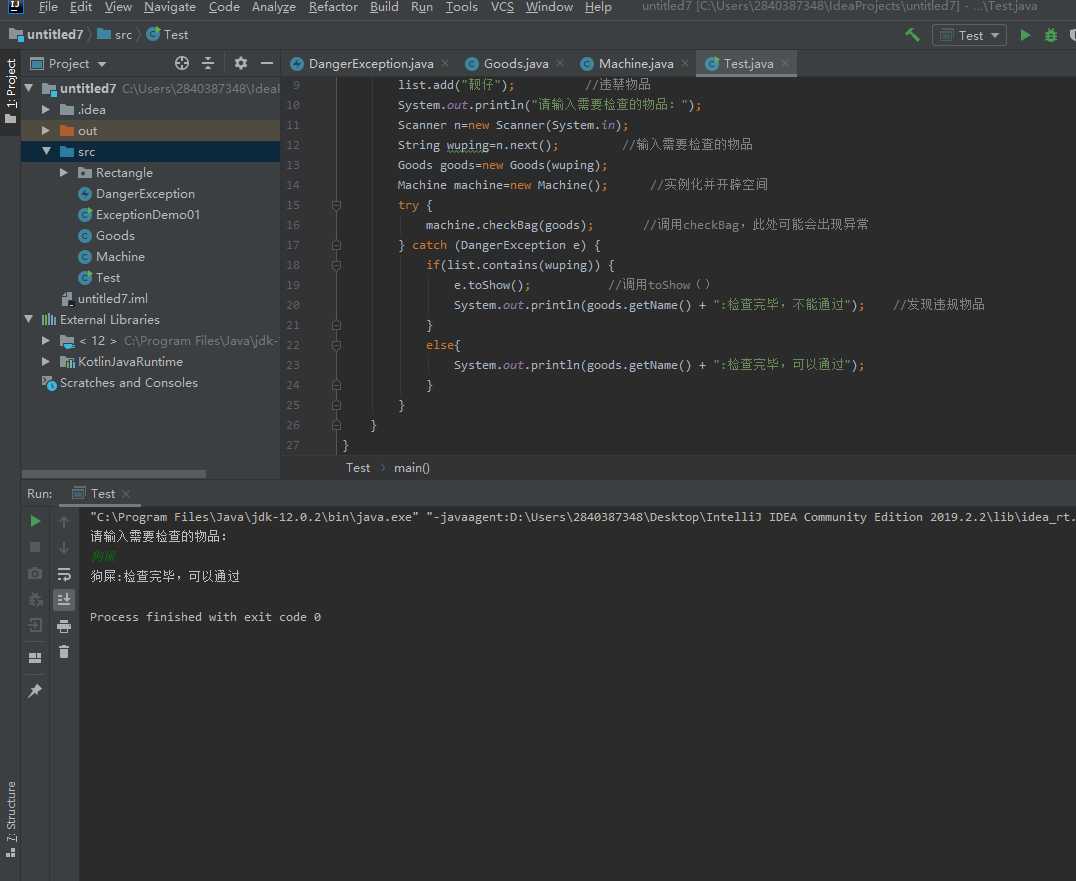
Task: Close the Test.java tab
Action: pos(784,63)
